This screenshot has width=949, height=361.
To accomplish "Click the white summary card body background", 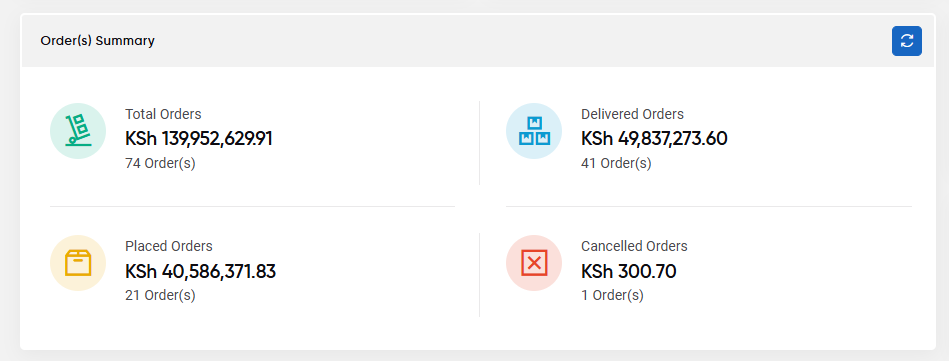I will [478, 208].
